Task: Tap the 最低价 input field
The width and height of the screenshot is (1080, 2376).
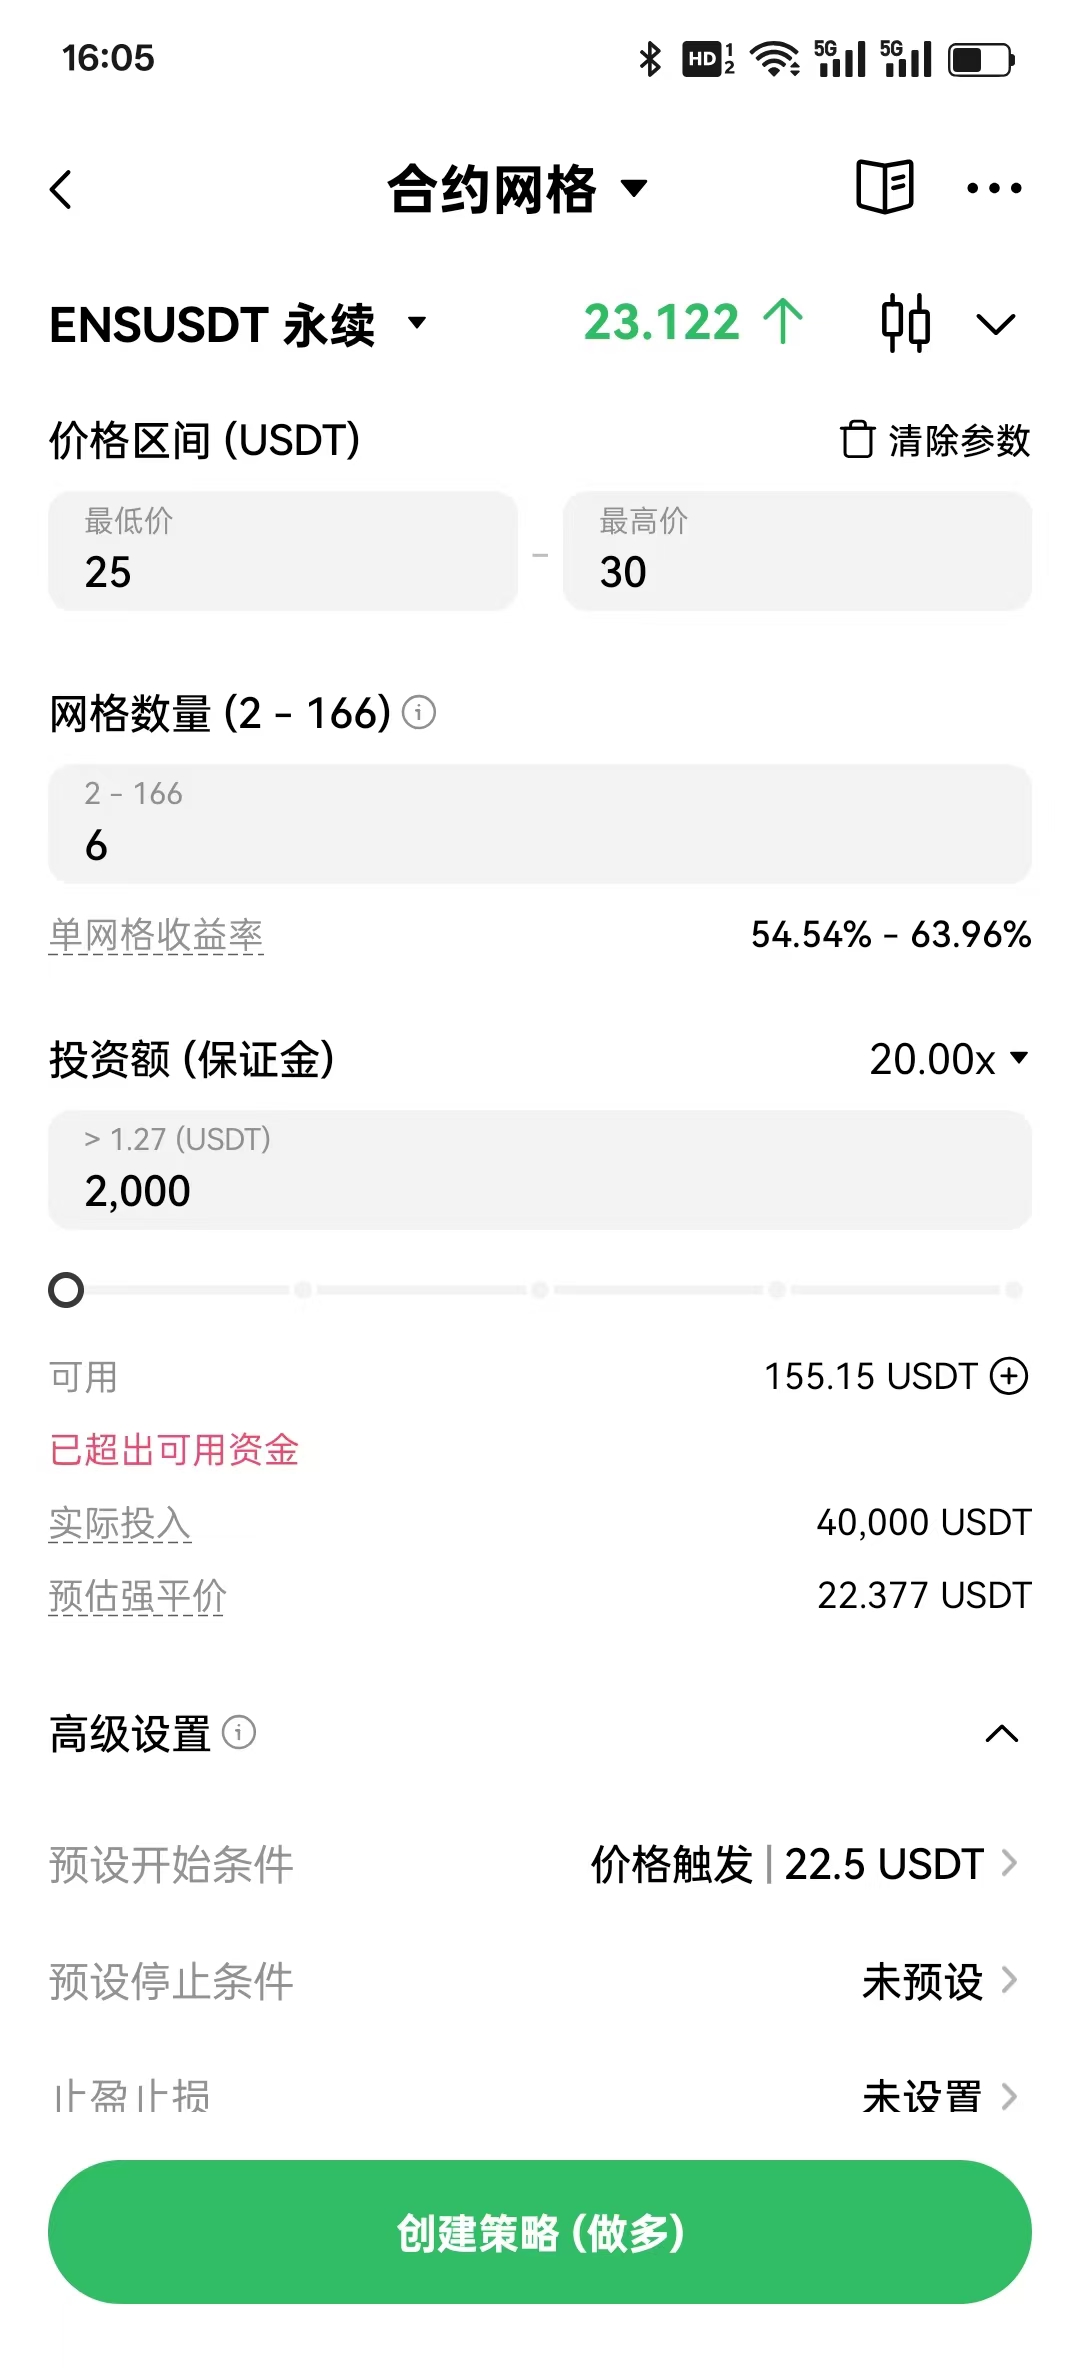Action: (x=283, y=551)
